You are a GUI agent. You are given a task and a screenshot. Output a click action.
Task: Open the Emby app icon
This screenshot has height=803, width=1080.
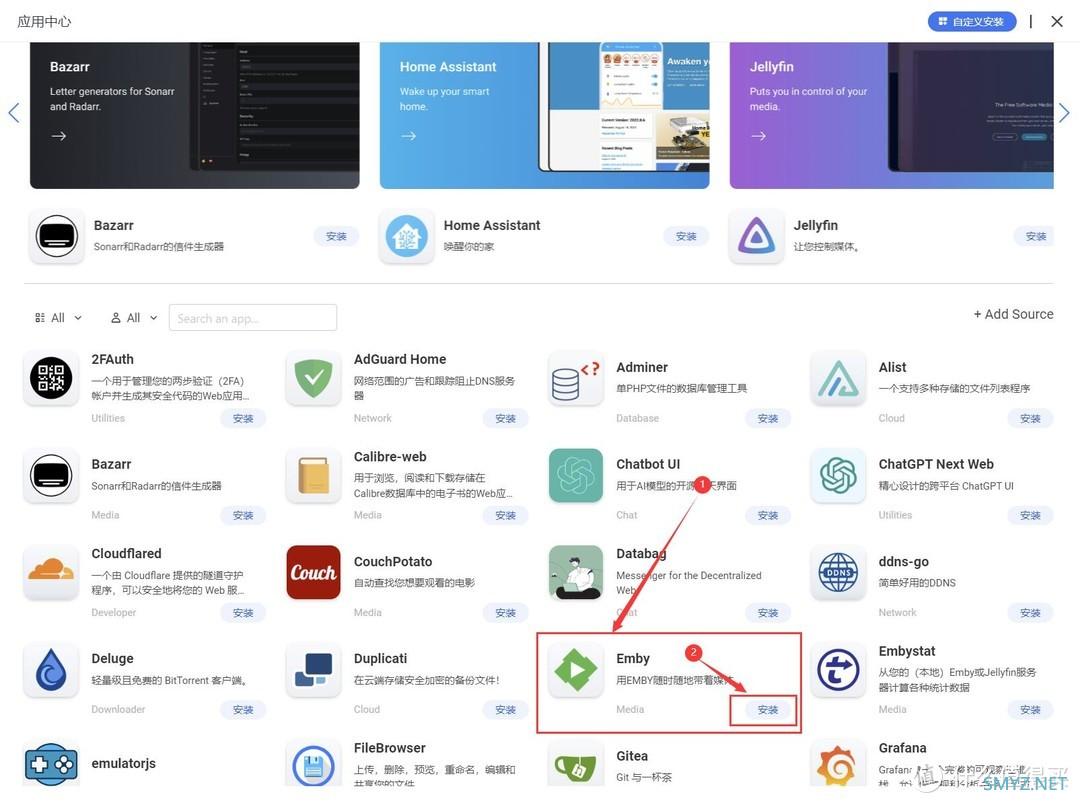point(576,669)
